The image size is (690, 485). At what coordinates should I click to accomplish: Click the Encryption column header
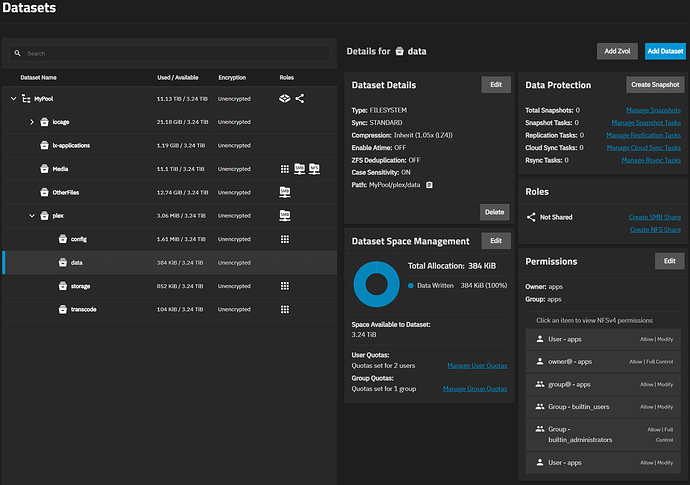[x=232, y=77]
